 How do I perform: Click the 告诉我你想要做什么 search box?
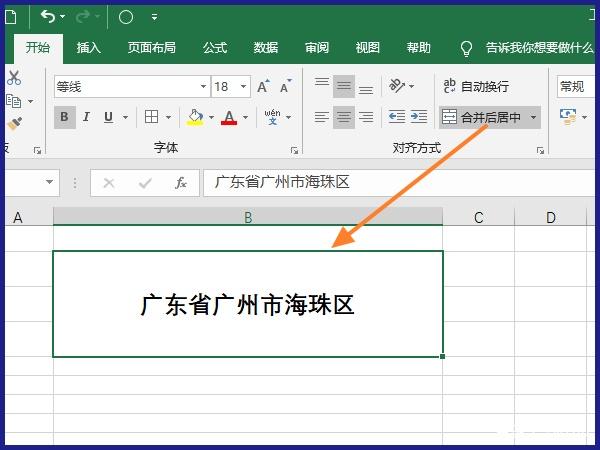(539, 48)
